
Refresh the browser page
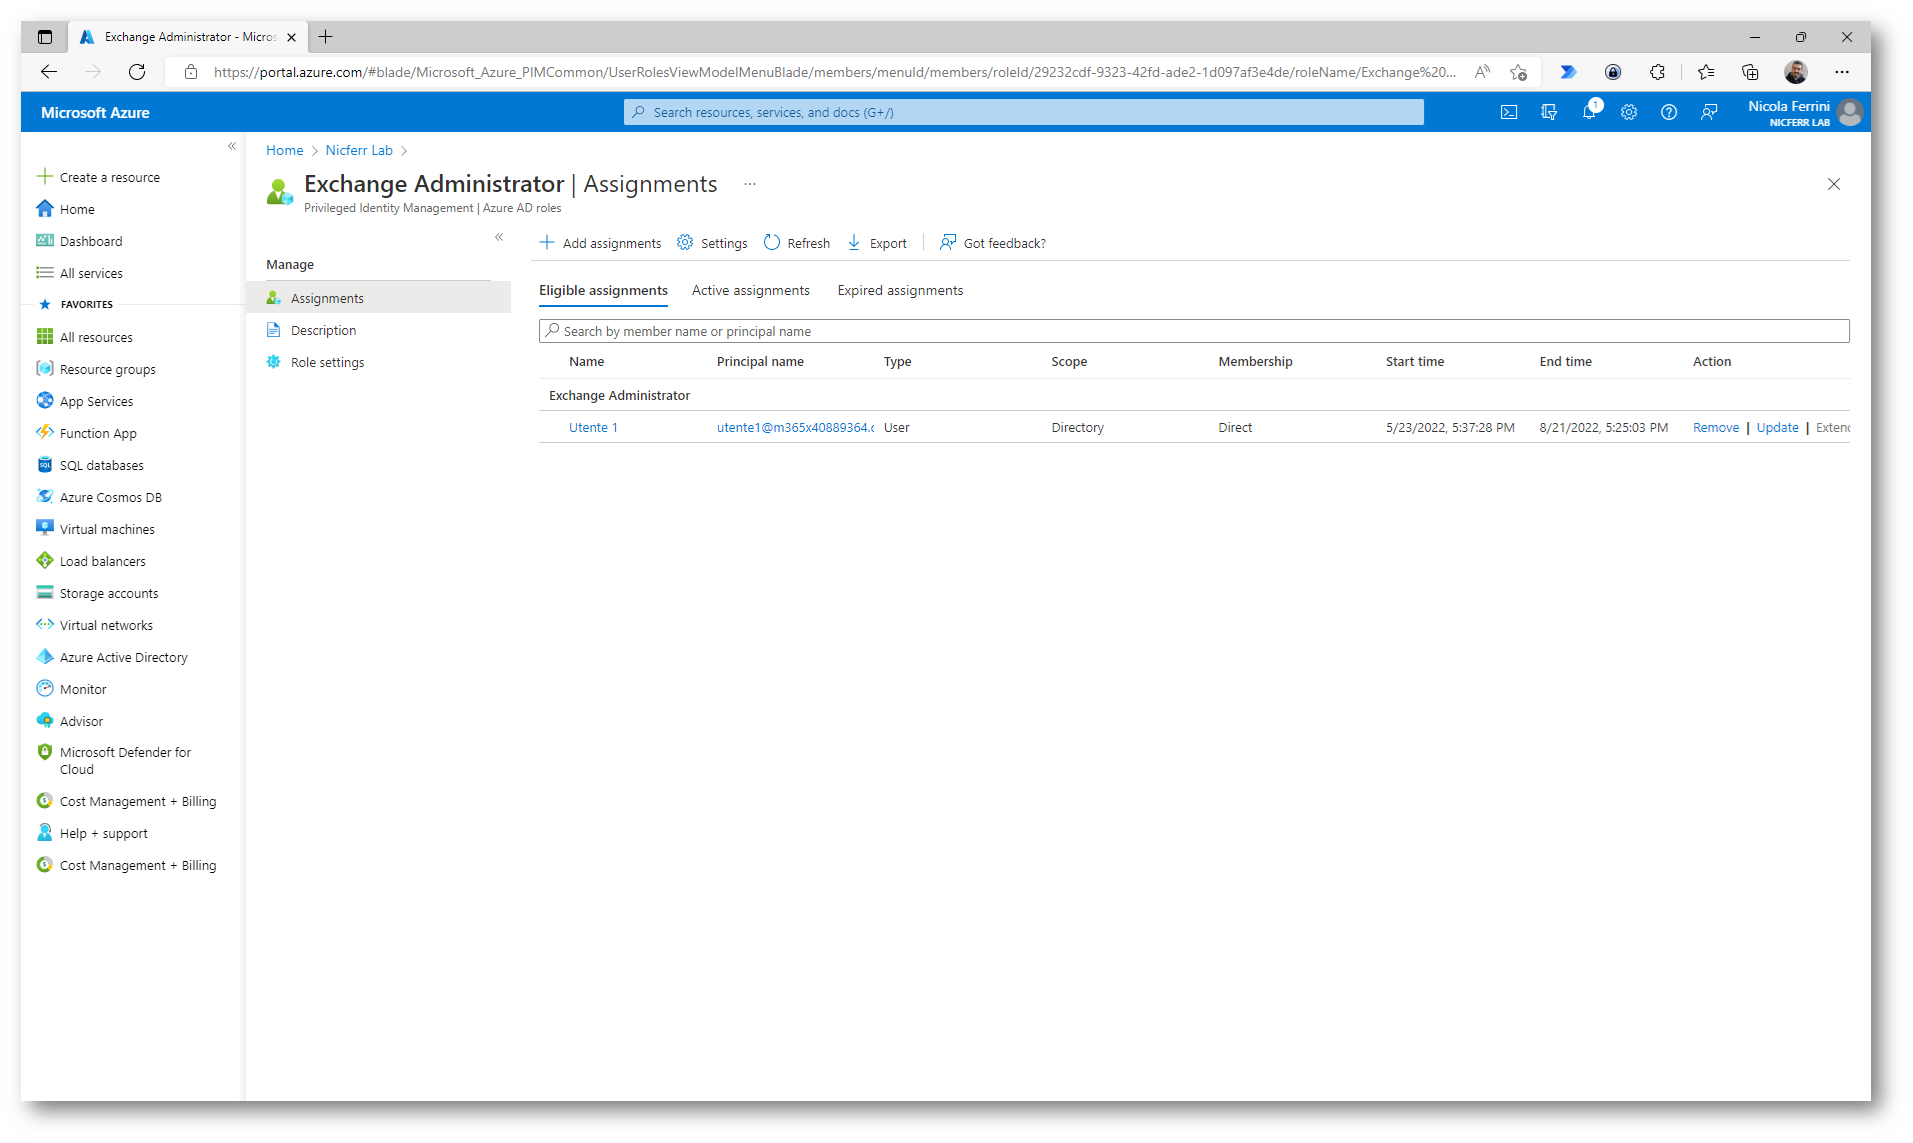[x=137, y=72]
